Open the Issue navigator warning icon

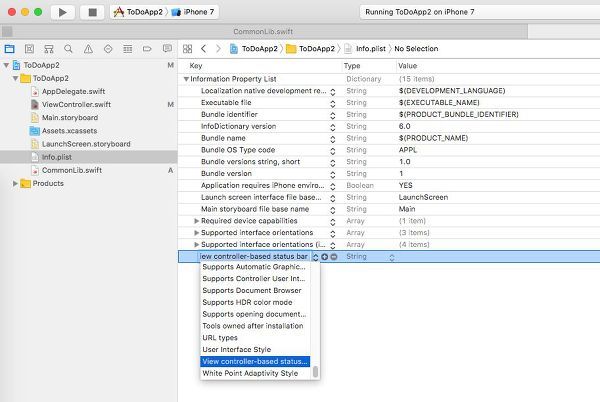[x=88, y=49]
